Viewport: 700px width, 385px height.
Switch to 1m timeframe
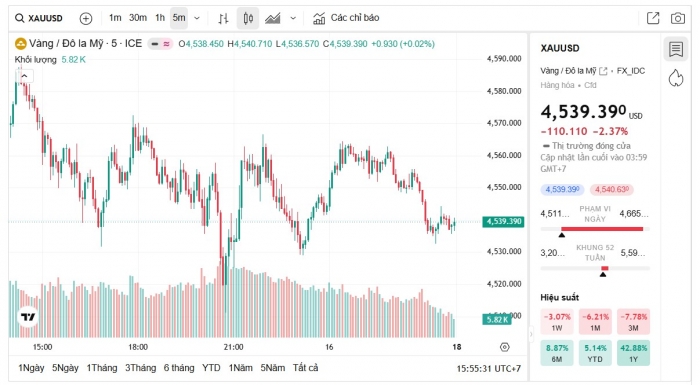click(115, 18)
